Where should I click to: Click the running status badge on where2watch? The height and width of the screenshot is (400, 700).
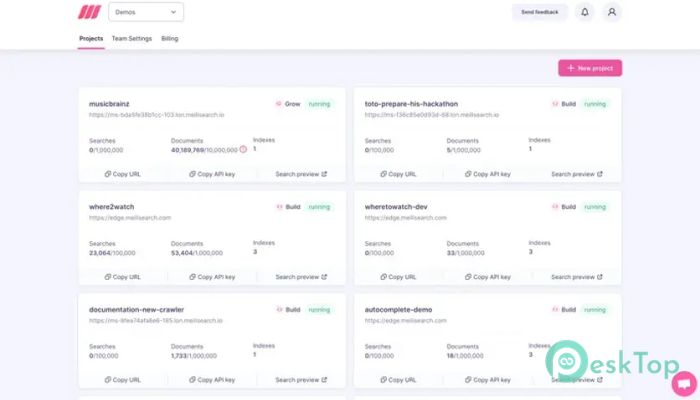(x=319, y=207)
